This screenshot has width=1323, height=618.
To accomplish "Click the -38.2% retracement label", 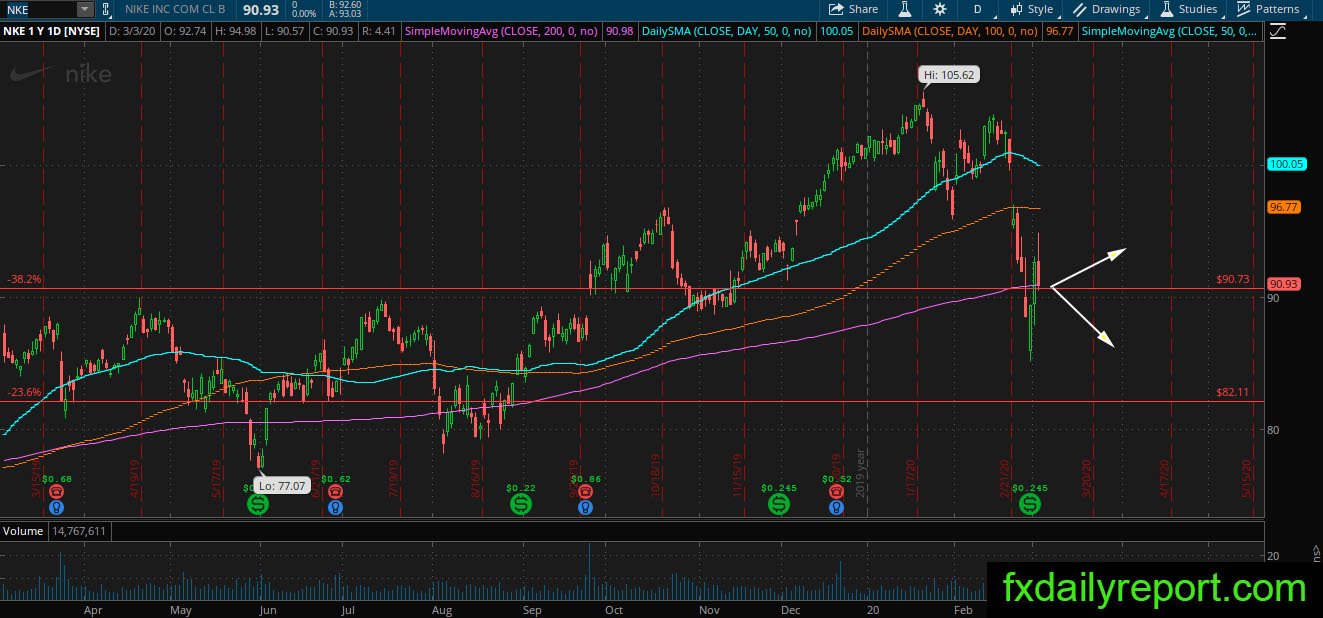I will 23,280.
